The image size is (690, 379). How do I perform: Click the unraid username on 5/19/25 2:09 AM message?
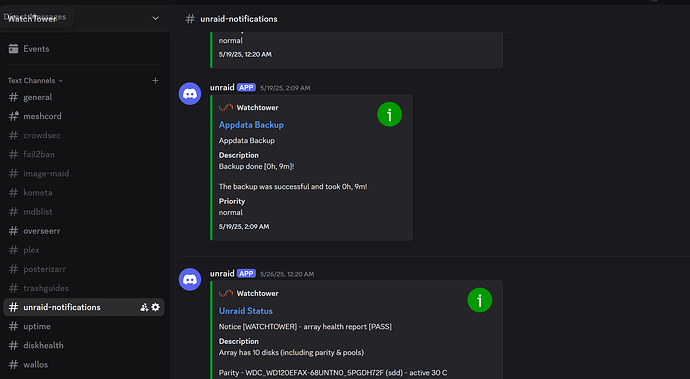222,88
